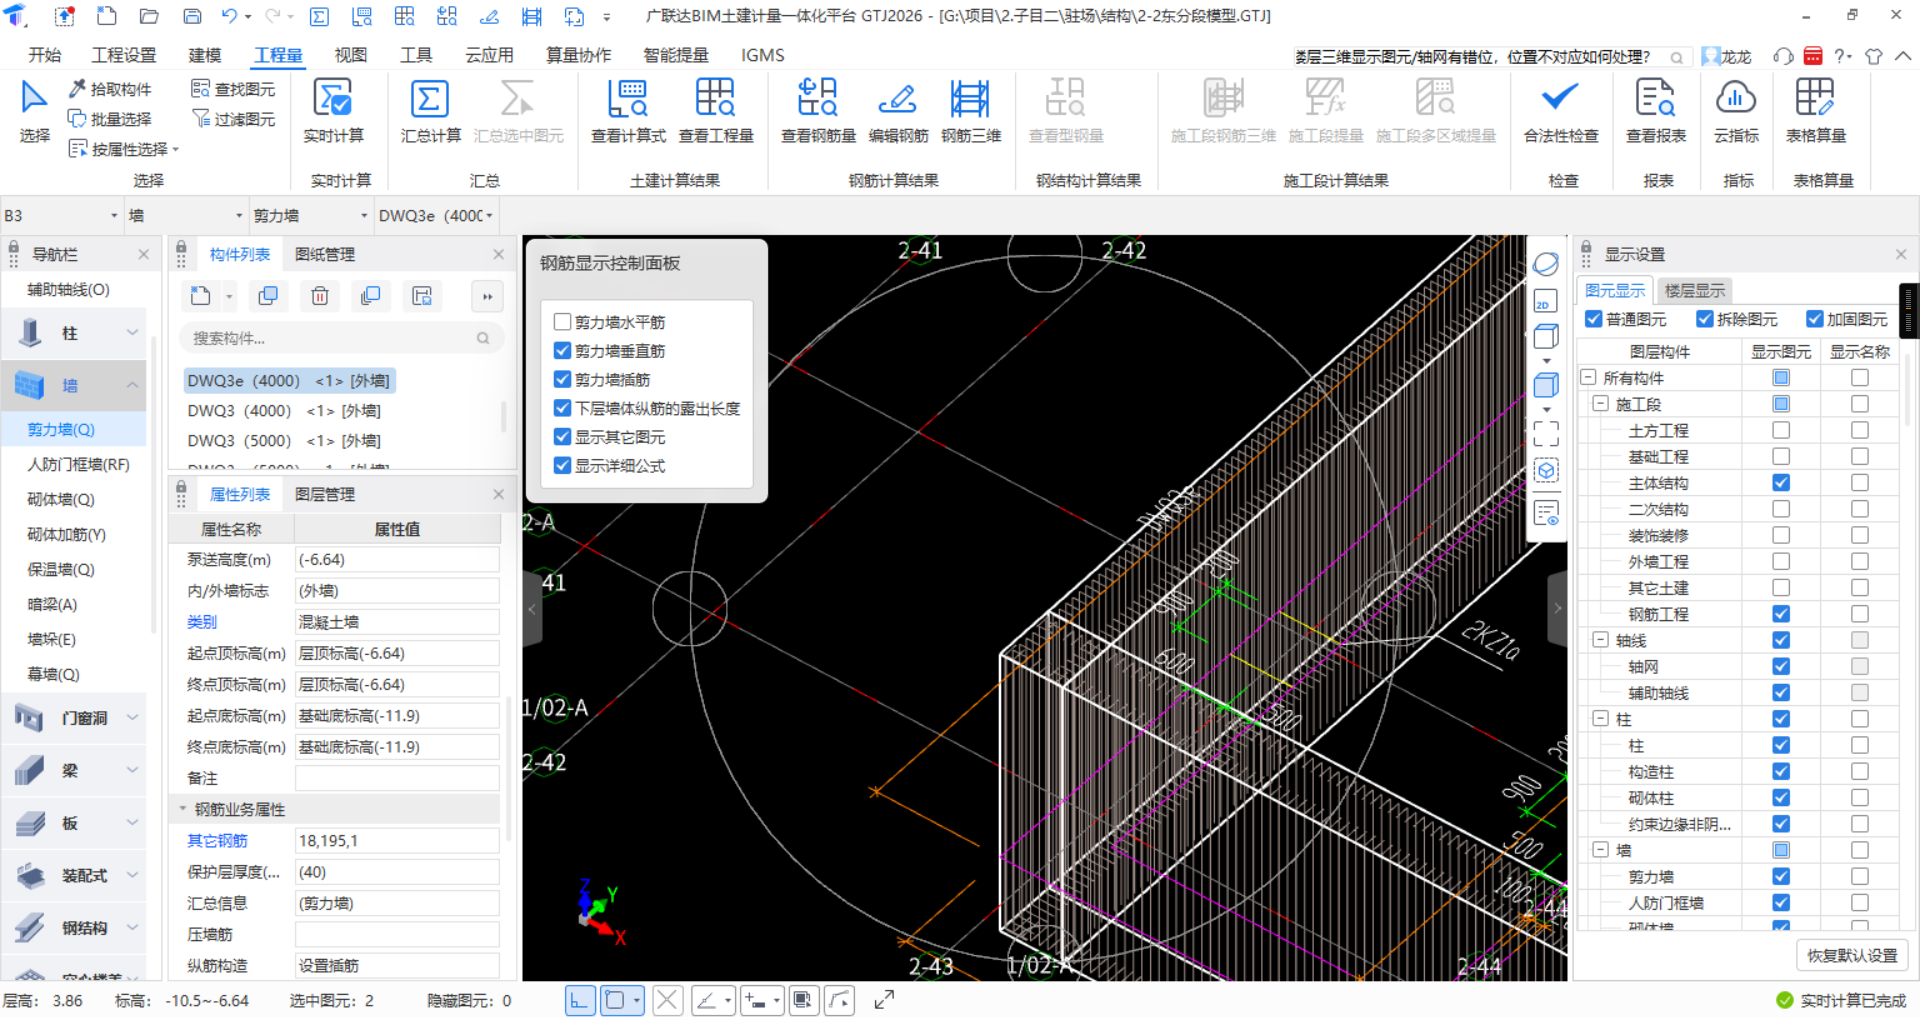Image resolution: width=1920 pixels, height=1017 pixels.
Task: Collapse 轴线 tree node
Action: [1600, 640]
